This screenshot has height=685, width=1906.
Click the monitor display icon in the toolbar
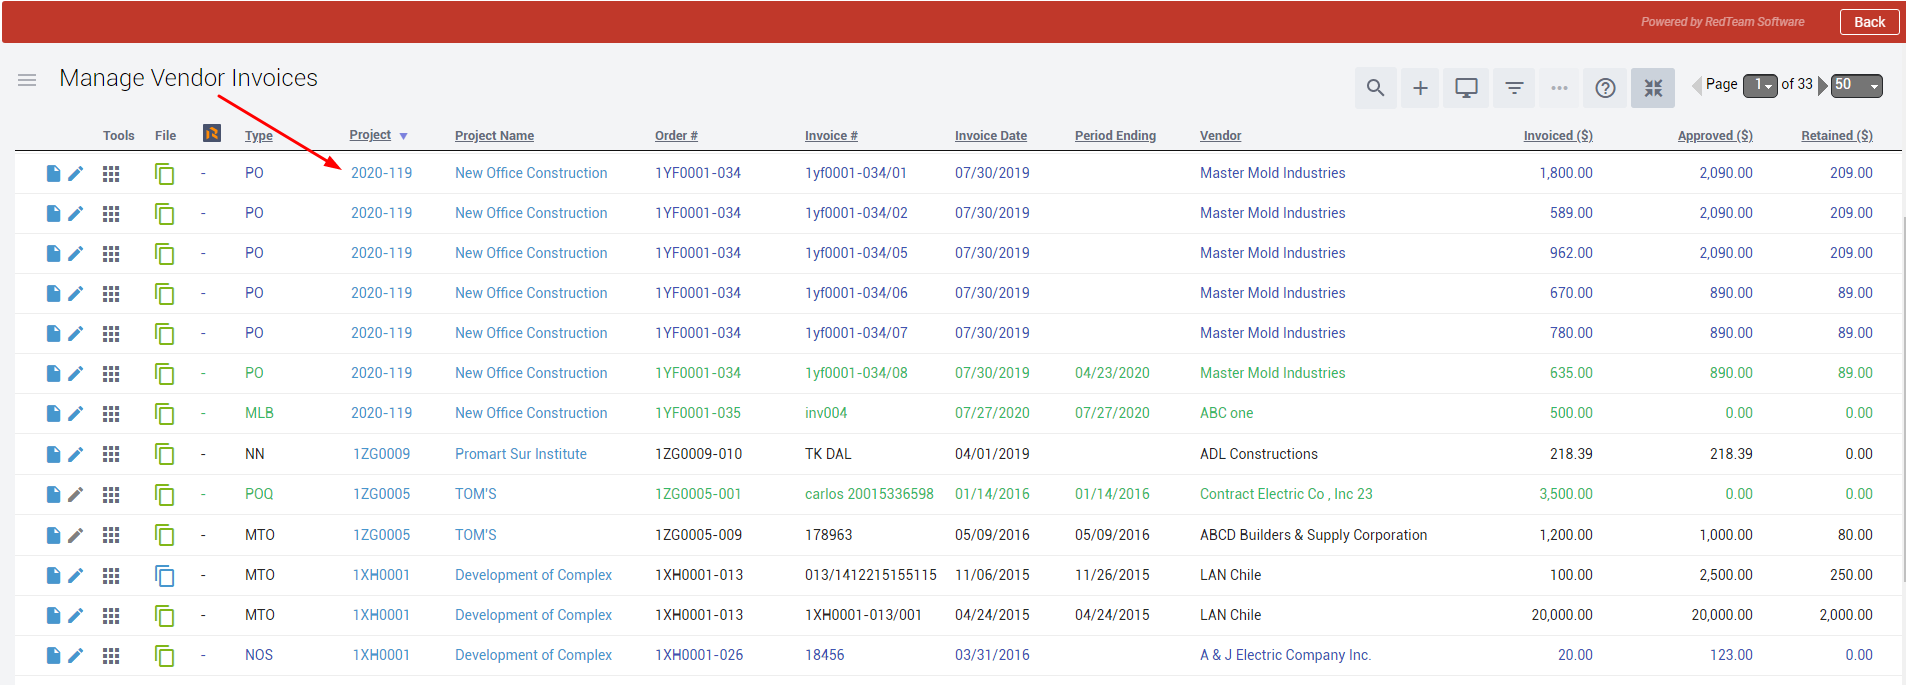pyautogui.click(x=1466, y=88)
